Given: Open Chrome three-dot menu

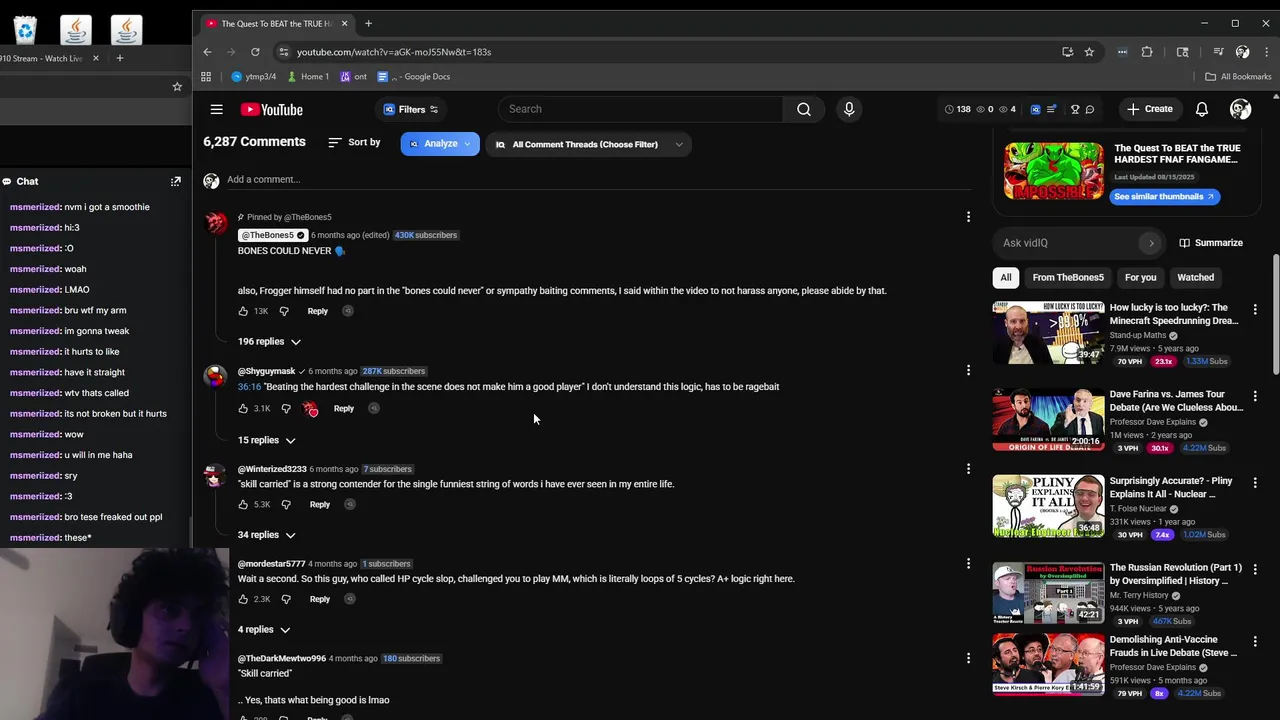Looking at the screenshot, I should click(x=1265, y=52).
